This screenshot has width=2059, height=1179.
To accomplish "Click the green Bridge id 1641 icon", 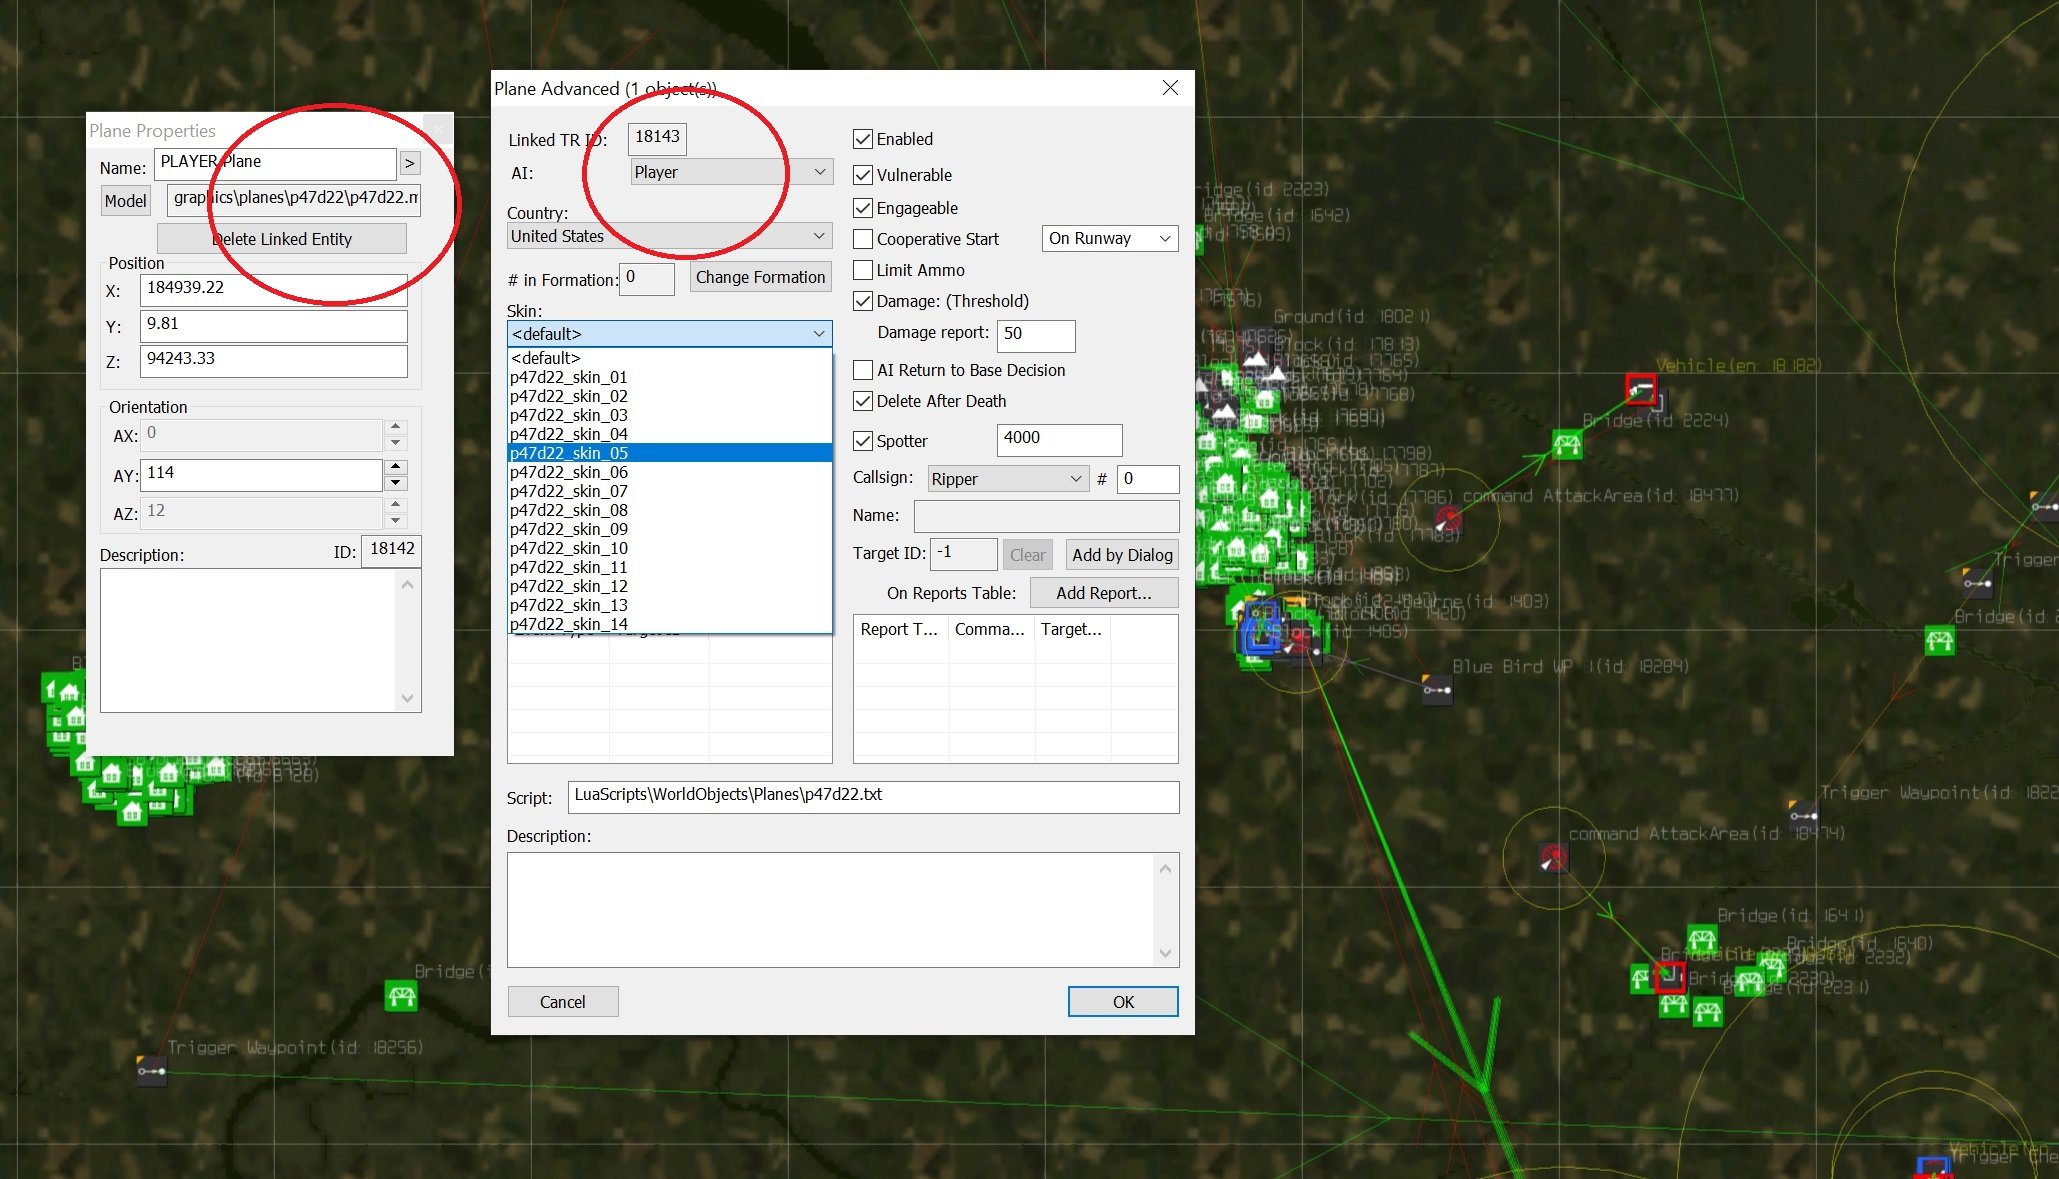I will (1702, 939).
